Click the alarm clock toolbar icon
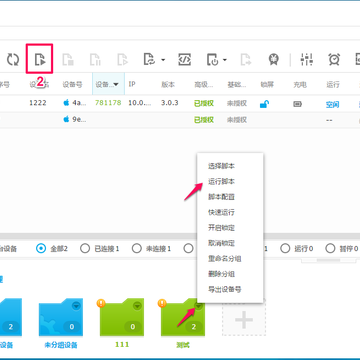This screenshot has height=360, width=360. (334, 60)
